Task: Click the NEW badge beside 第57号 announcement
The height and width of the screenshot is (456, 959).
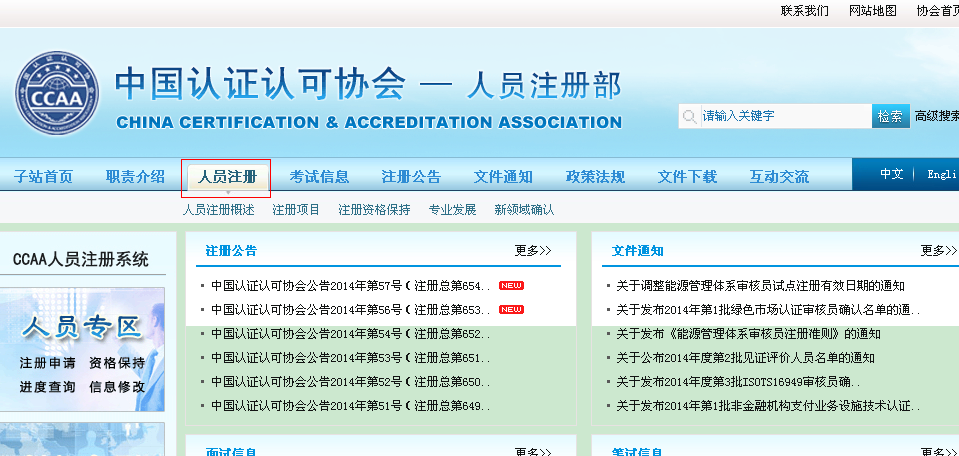Action: point(511,285)
